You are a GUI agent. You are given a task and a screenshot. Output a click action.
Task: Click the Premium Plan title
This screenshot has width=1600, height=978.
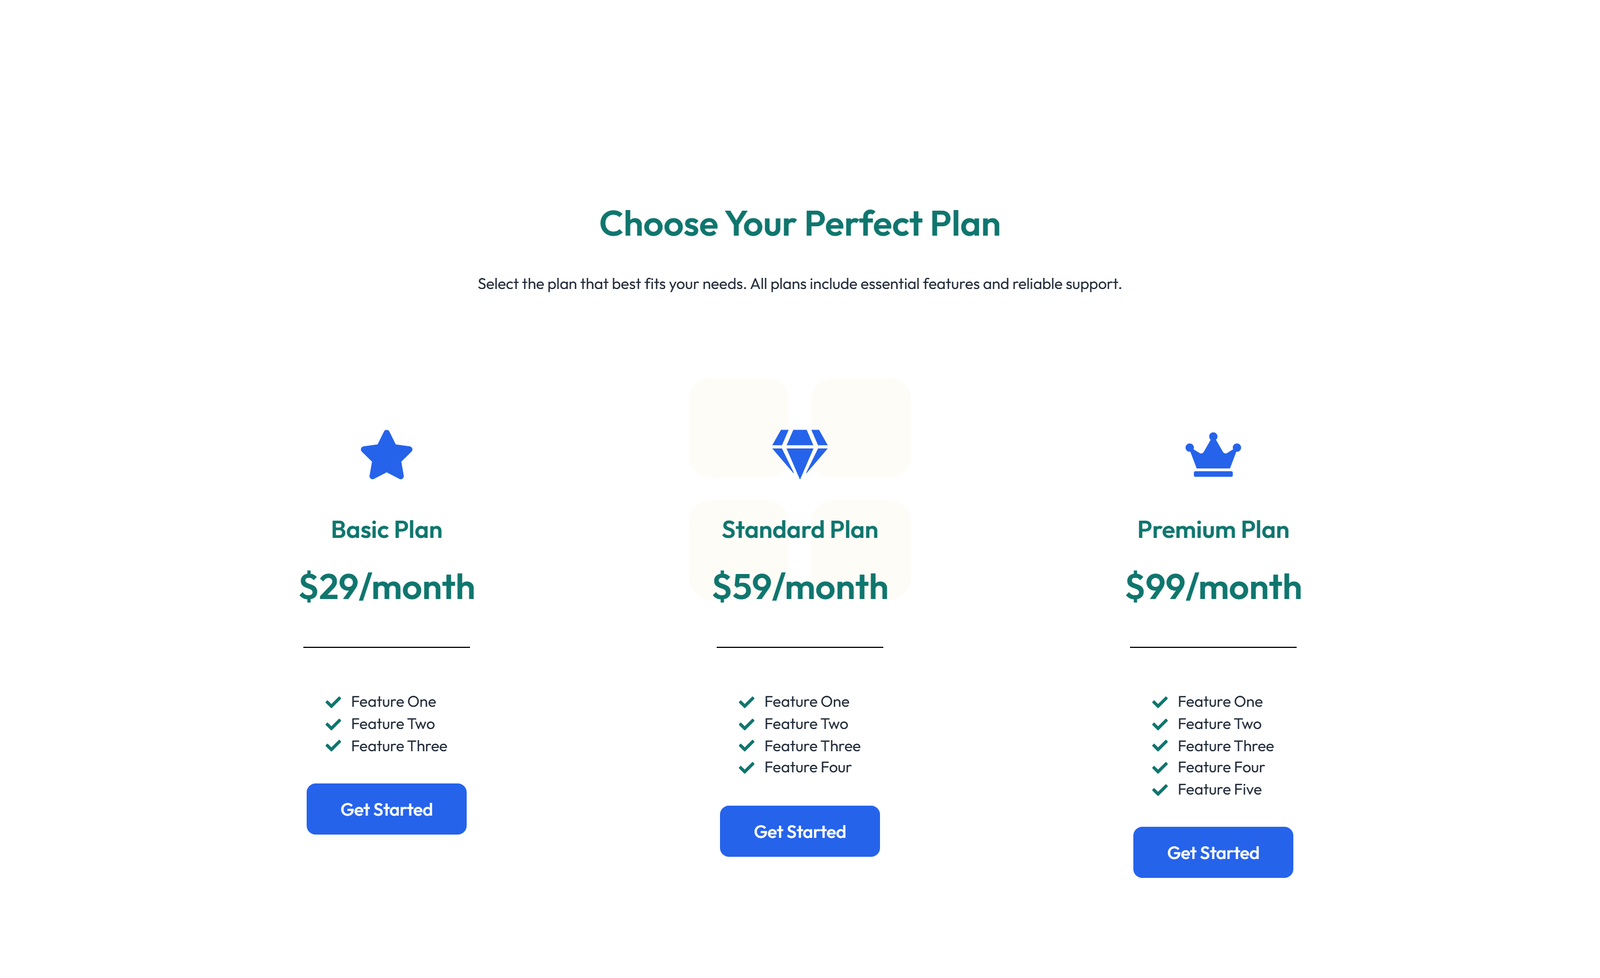(1212, 530)
